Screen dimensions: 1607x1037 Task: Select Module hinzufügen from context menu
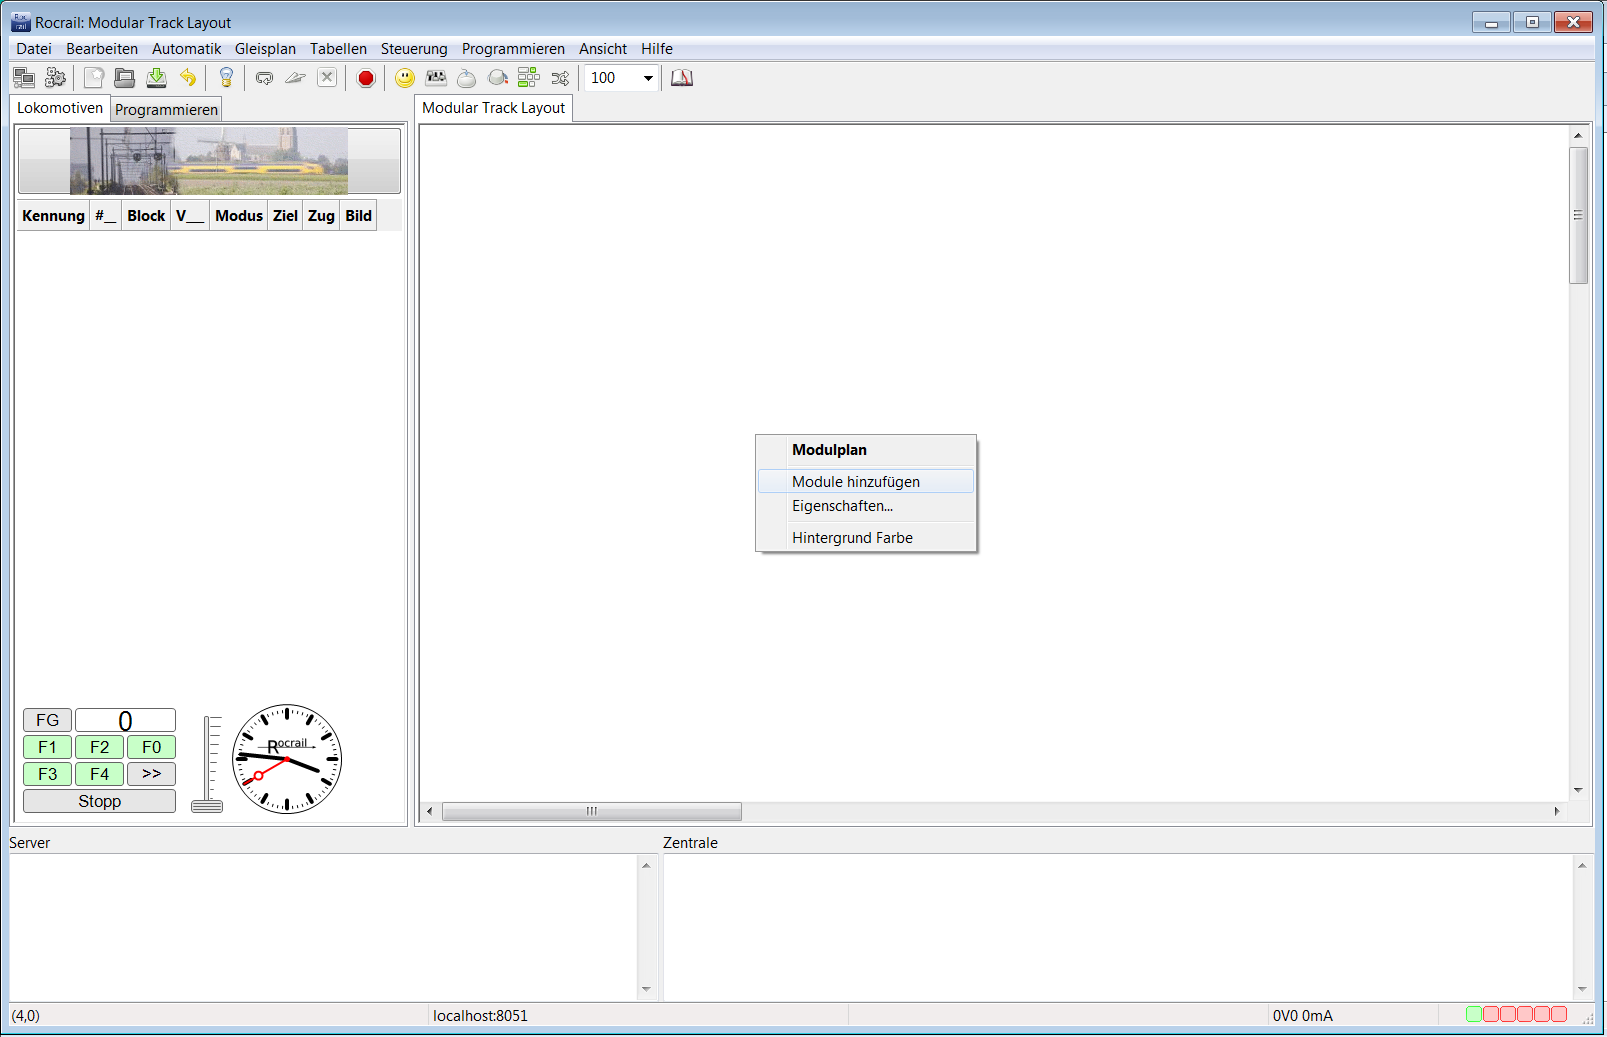(x=856, y=482)
